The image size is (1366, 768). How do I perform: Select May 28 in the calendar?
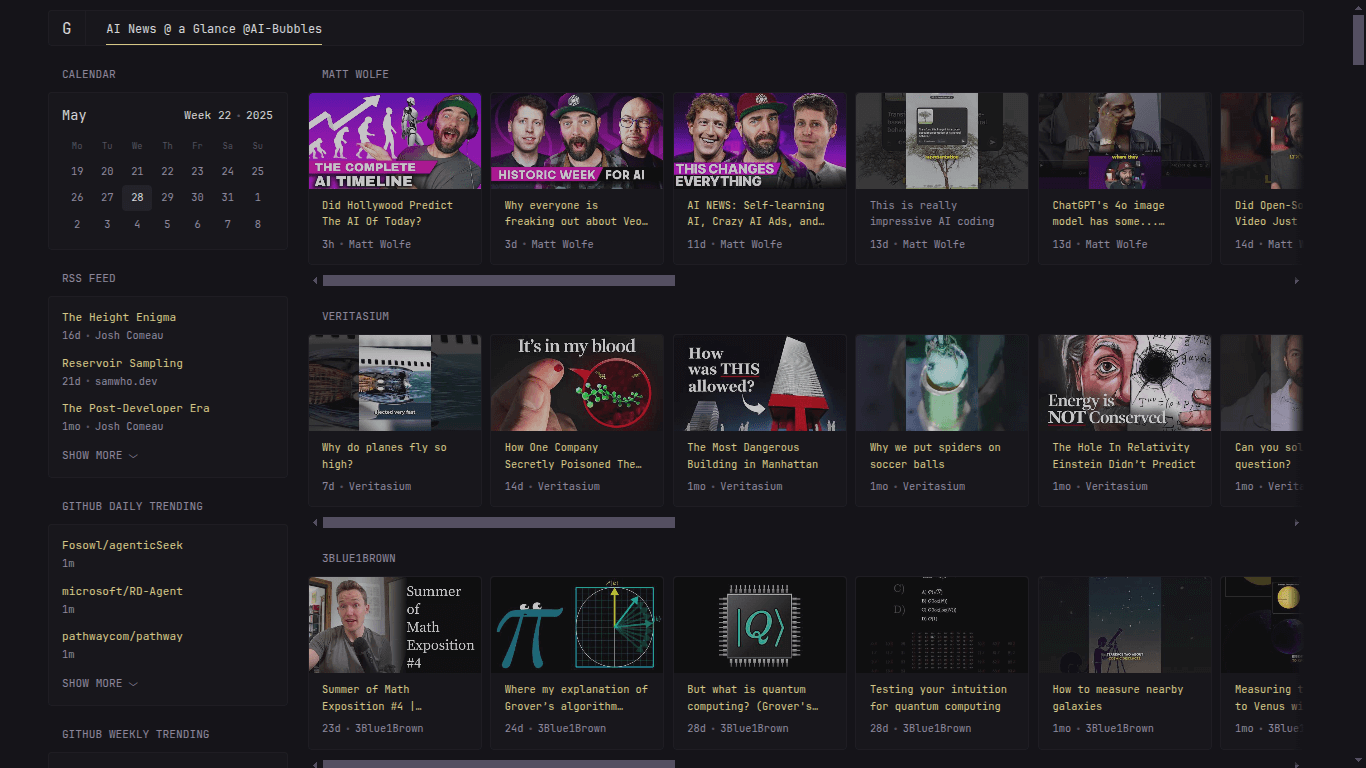click(137, 197)
